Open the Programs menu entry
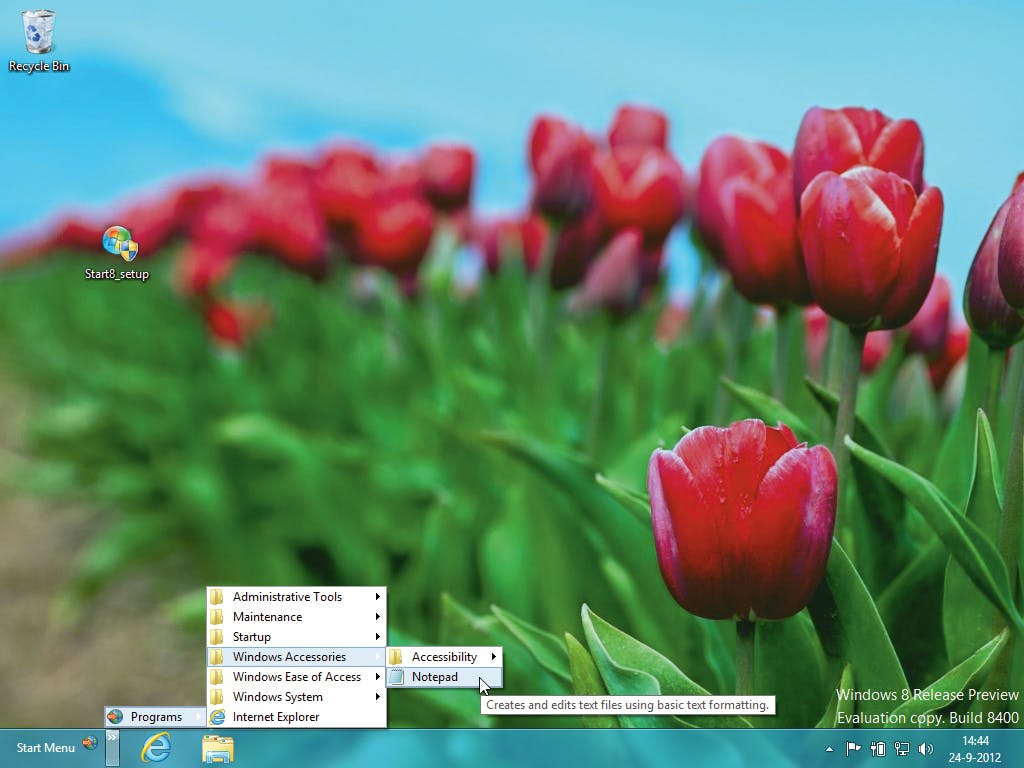Viewport: 1024px width, 768px height. pos(155,717)
